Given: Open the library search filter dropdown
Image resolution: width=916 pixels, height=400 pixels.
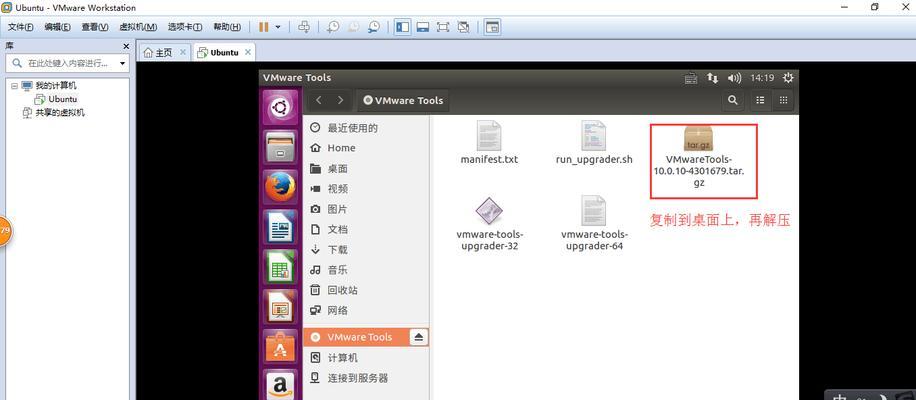Looking at the screenshot, I should pyautogui.click(x=123, y=63).
